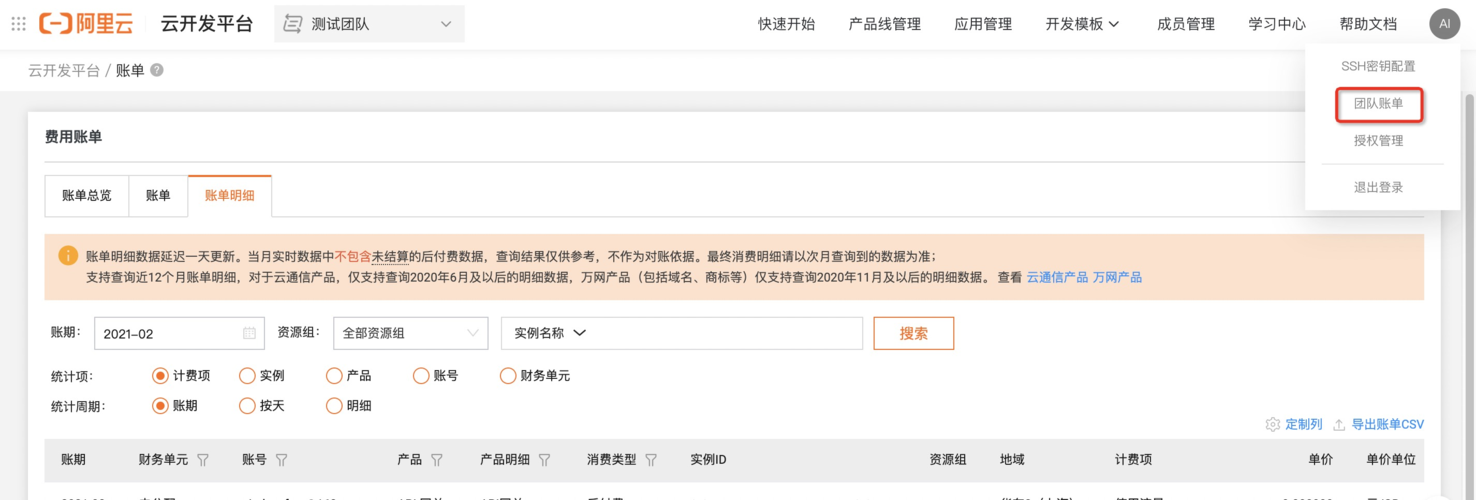Open the AI user avatar menu
The width and height of the screenshot is (1476, 500).
[1445, 24]
